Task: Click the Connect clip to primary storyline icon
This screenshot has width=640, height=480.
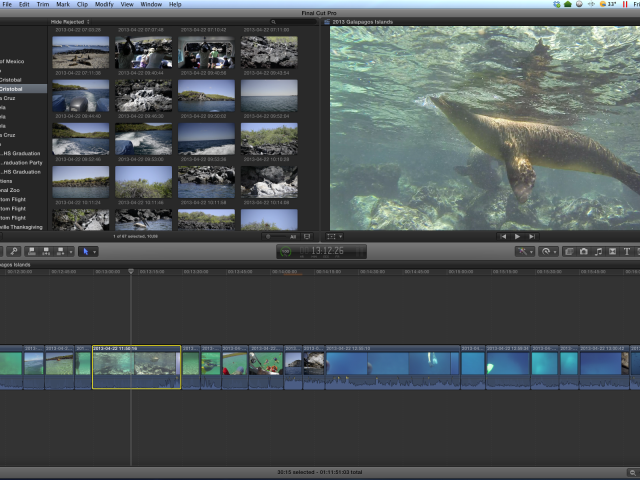Action: click(32, 251)
